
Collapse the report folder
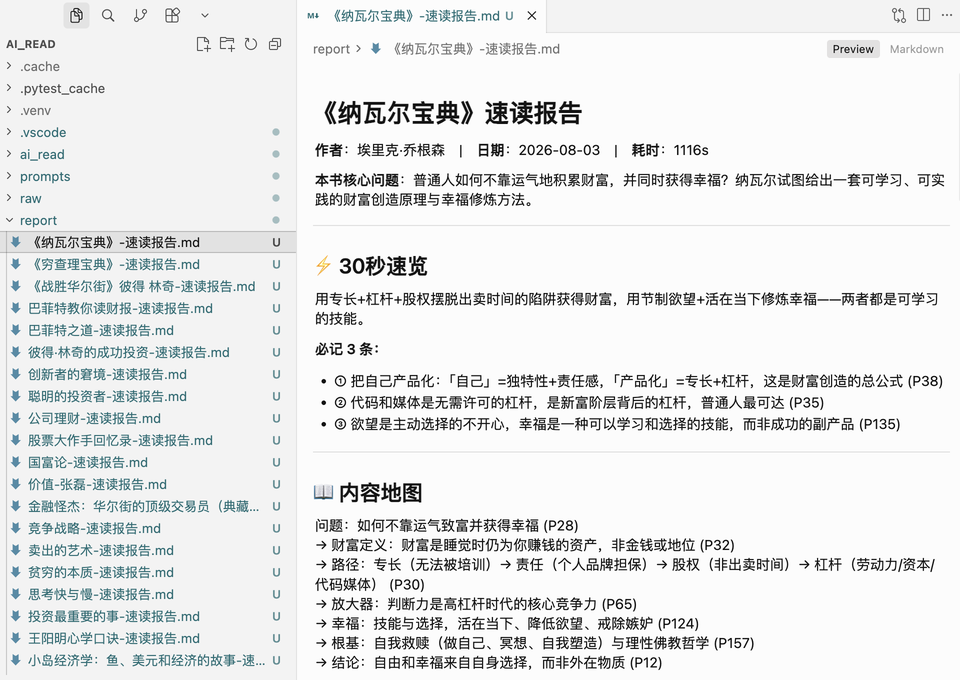point(148,220)
